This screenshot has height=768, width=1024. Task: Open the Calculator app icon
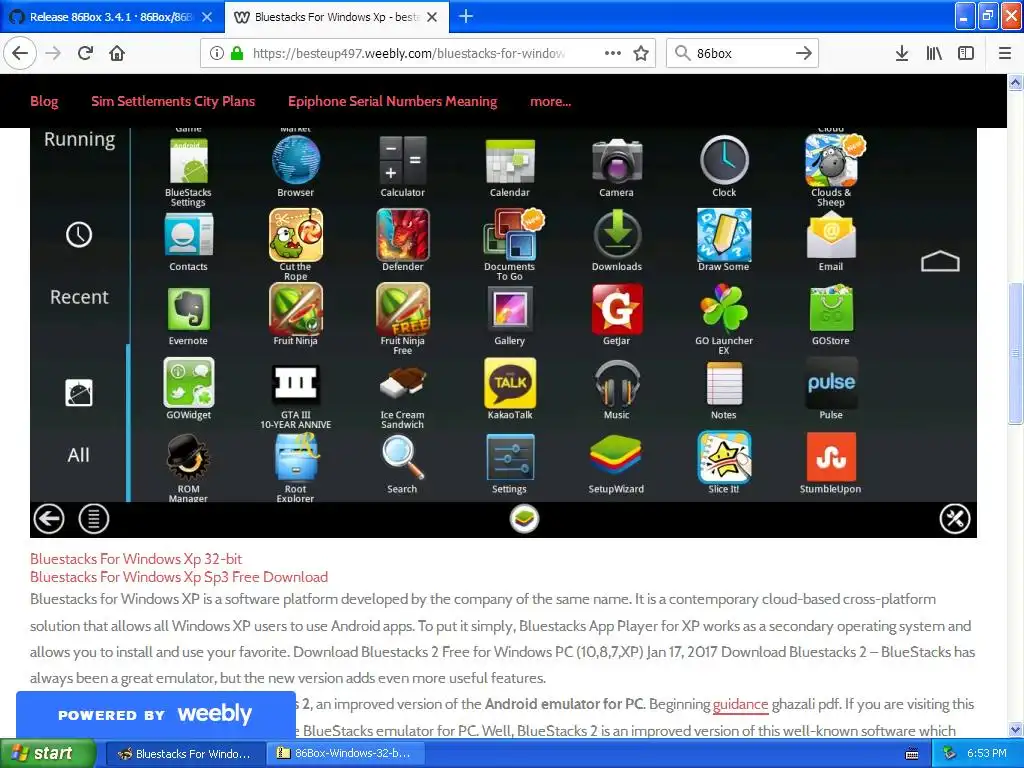coord(403,161)
